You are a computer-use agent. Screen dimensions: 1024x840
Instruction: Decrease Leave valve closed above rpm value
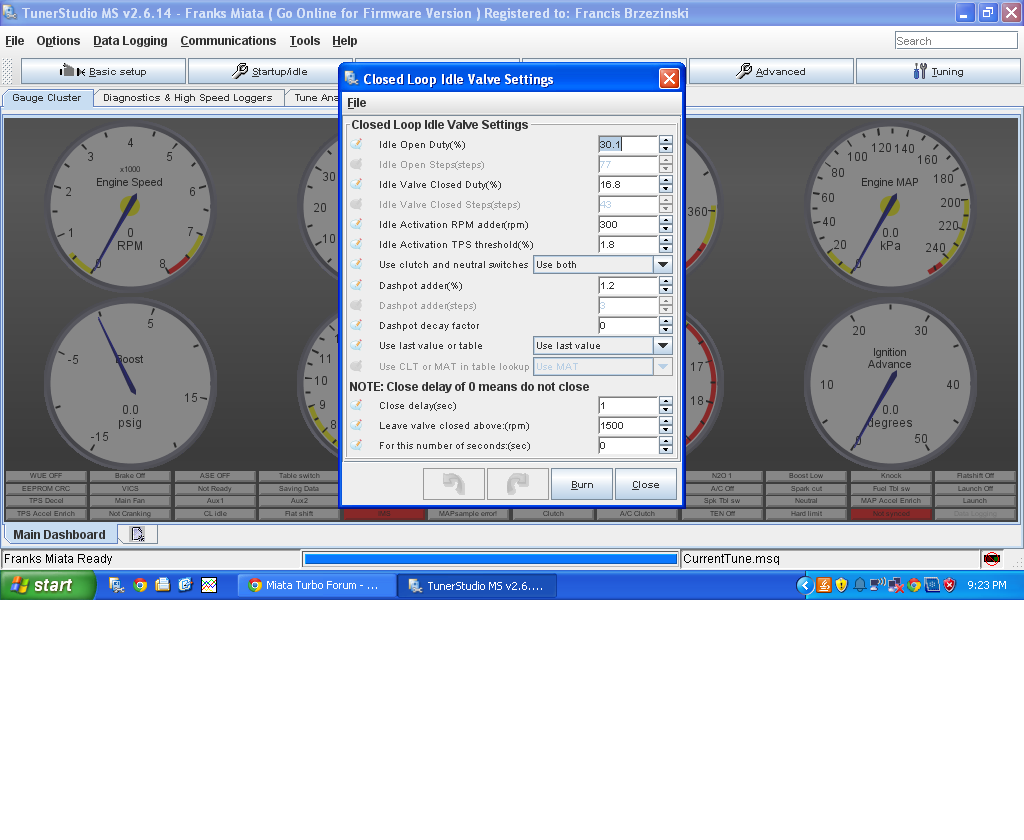[x=666, y=430]
